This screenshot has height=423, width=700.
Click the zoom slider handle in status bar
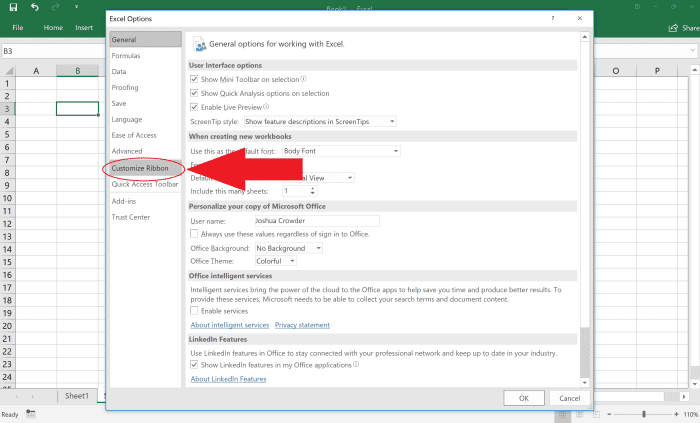[x=644, y=414]
